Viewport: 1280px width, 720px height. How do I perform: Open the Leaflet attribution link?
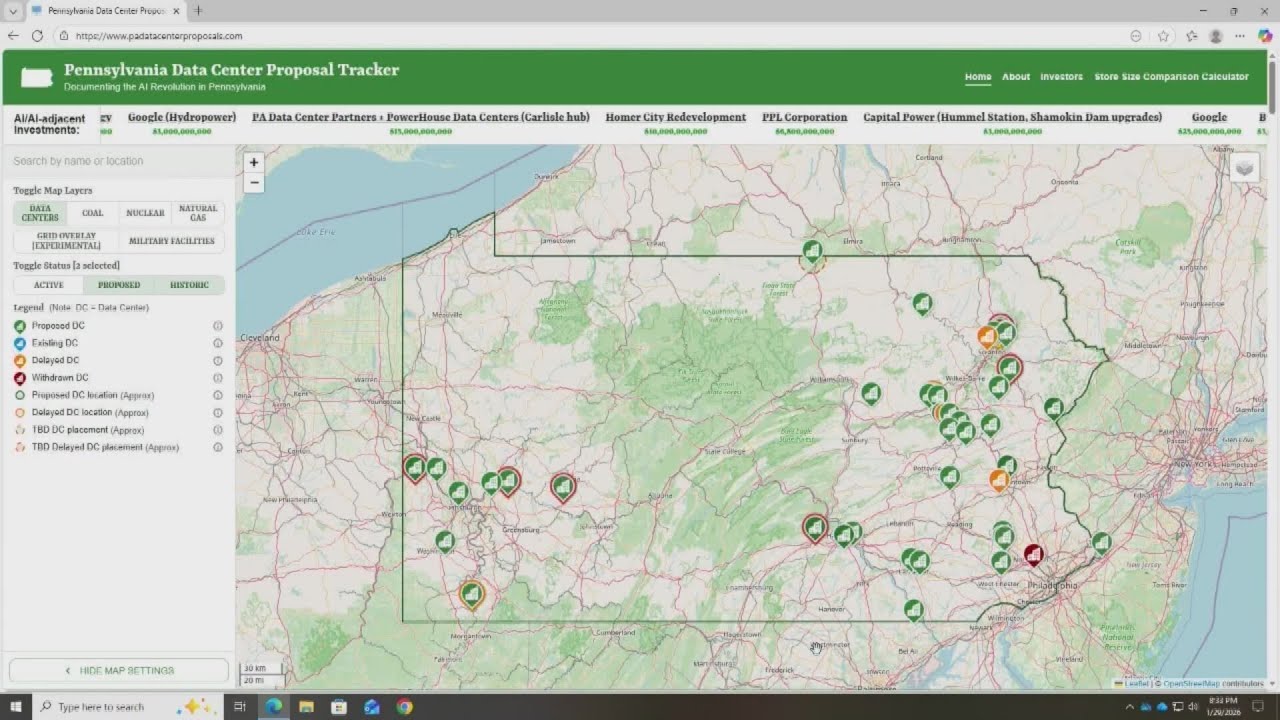point(1136,684)
